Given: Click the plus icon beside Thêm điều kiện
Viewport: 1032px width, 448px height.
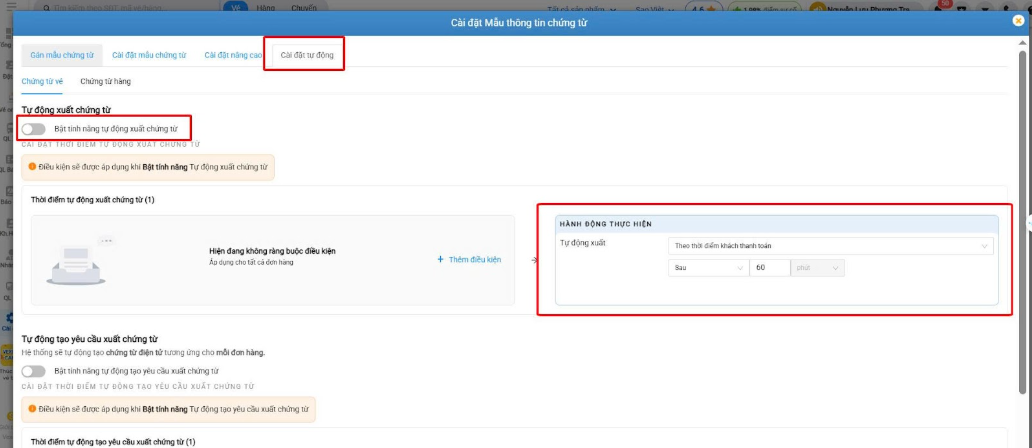Looking at the screenshot, I should 440,260.
